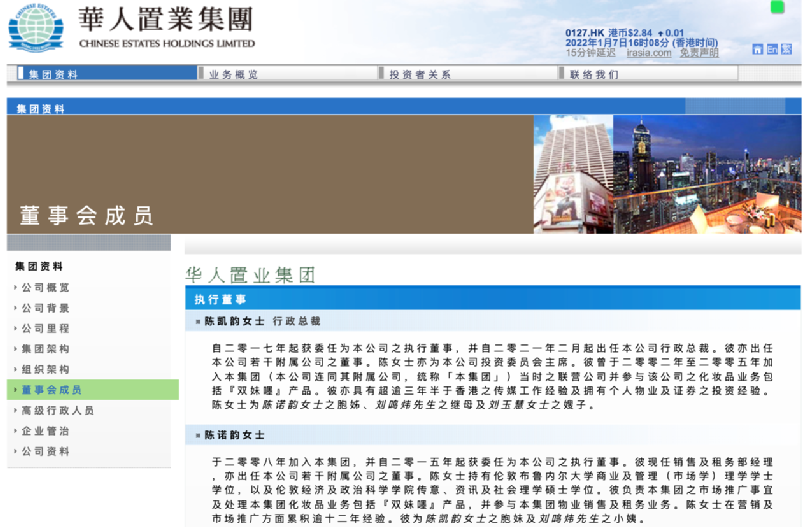Click the Hong Kong skyline banner image
The height and width of the screenshot is (527, 805).
666,173
